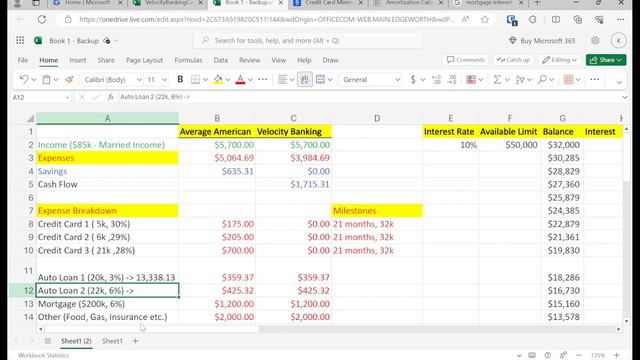Refresh the browser page
640x360 pixels.
[42, 19]
